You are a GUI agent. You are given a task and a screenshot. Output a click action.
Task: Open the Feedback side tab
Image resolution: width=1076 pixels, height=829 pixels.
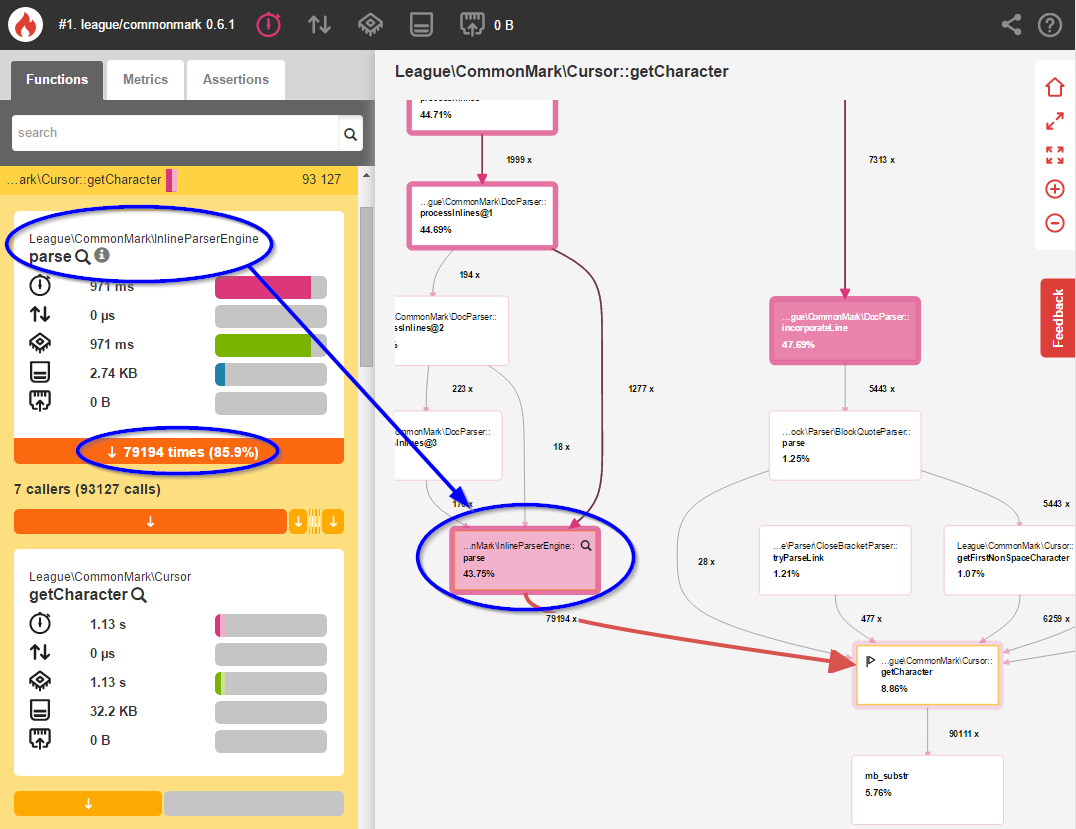(x=1057, y=318)
